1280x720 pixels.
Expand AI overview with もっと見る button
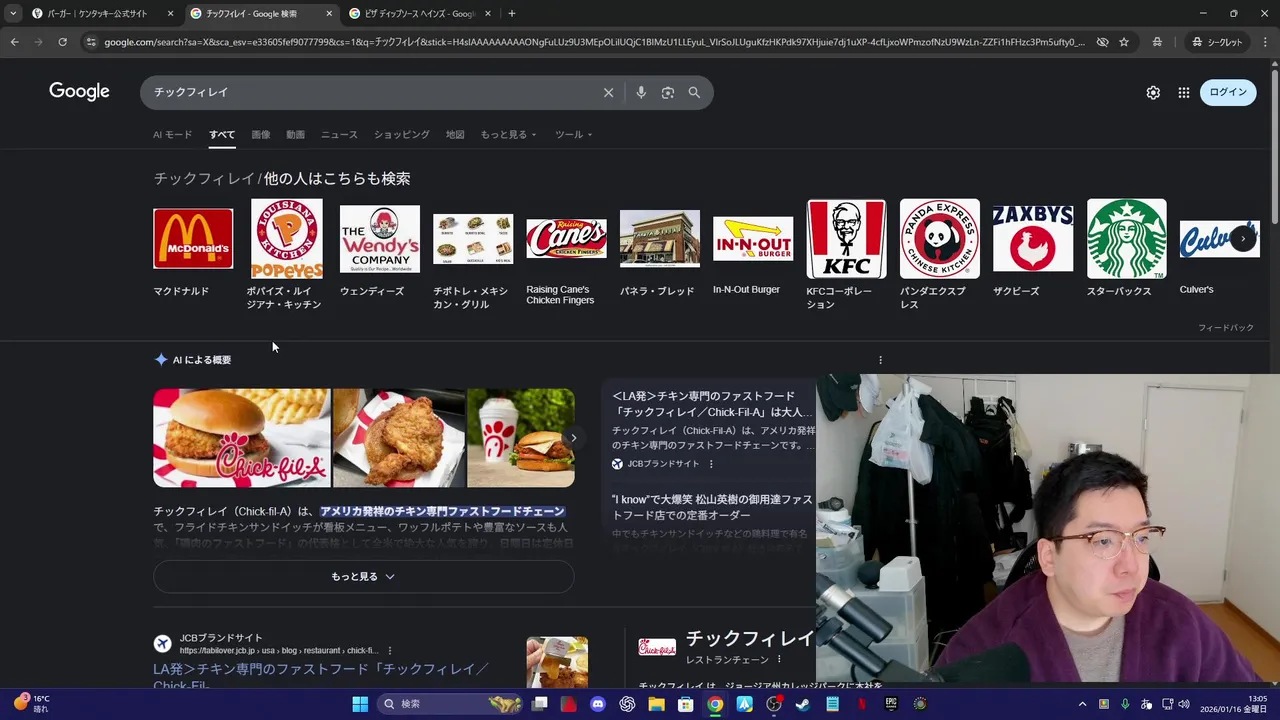click(363, 576)
